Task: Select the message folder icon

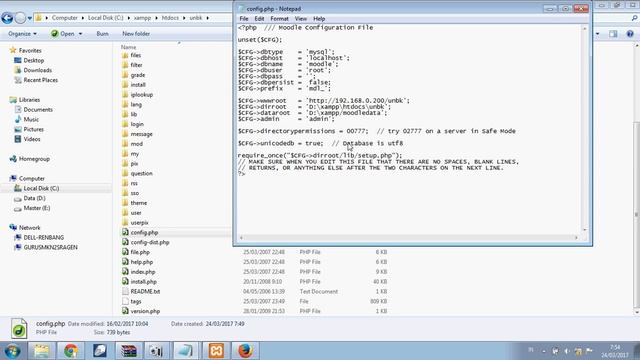Action: [125, 134]
